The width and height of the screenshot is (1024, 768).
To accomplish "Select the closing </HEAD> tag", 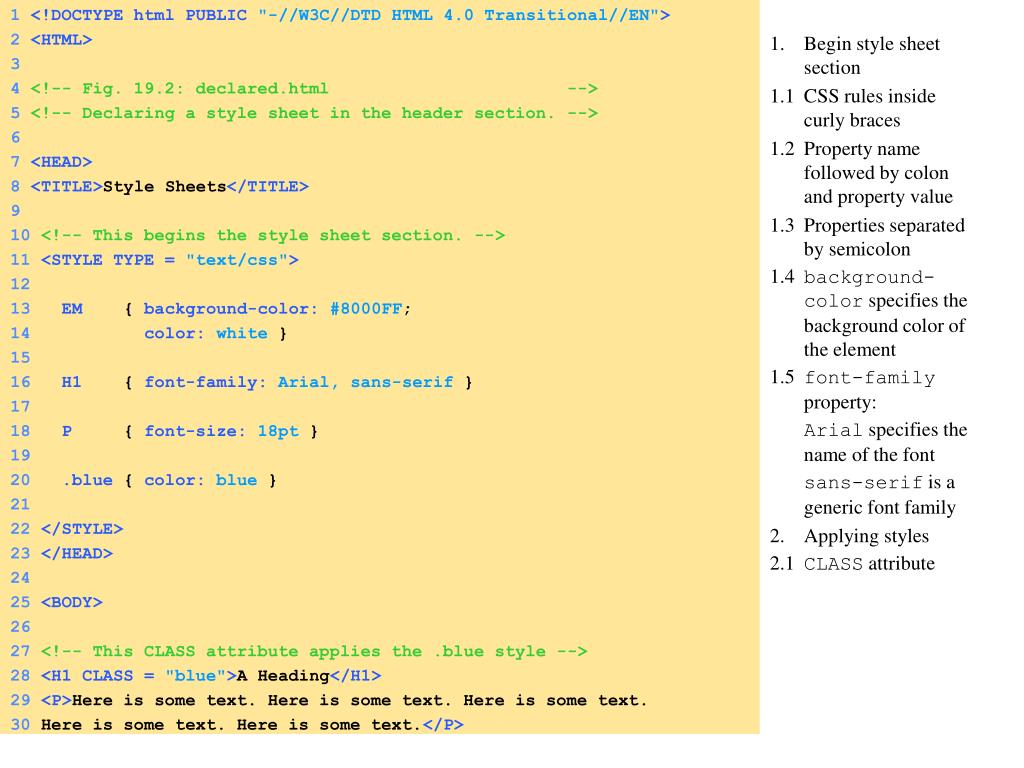I will click(x=76, y=553).
